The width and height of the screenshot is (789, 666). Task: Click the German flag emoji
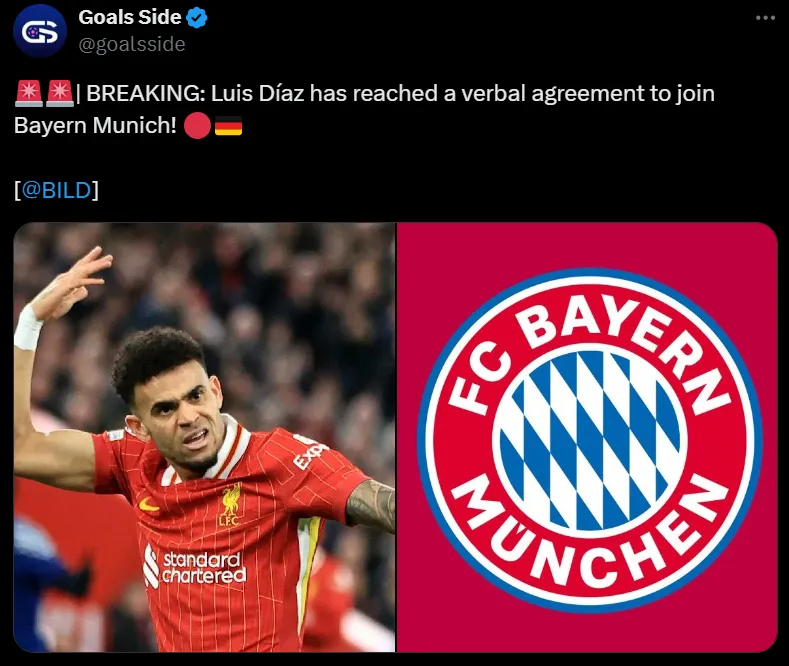tap(228, 126)
